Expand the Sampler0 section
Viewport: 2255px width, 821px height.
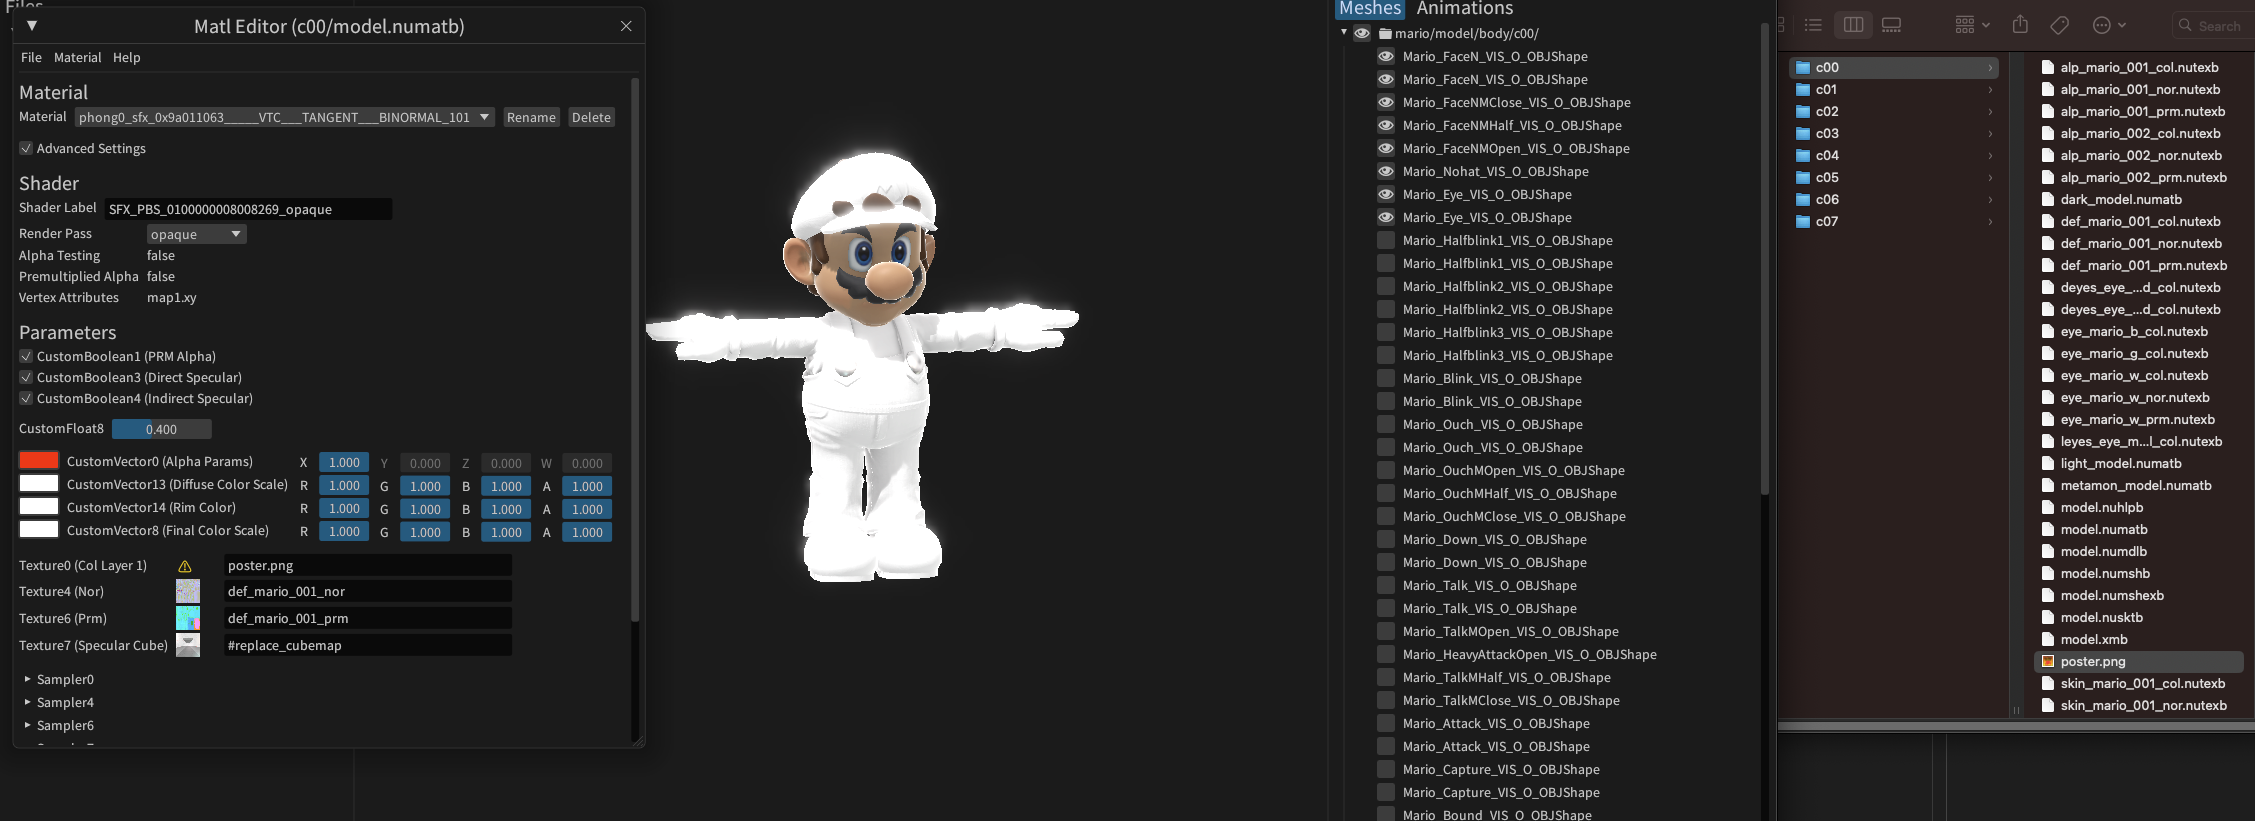click(x=27, y=679)
